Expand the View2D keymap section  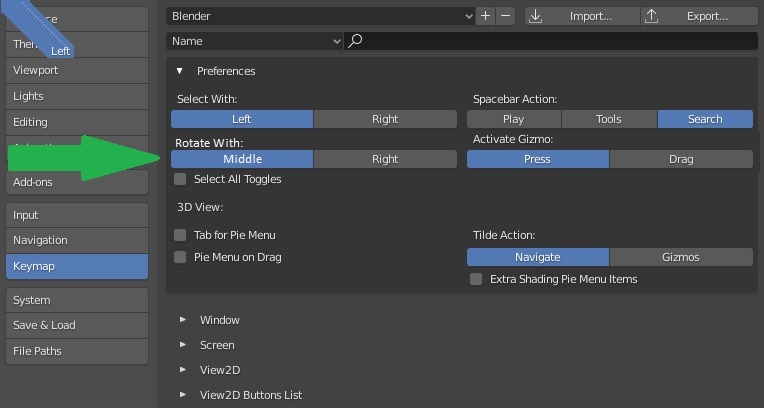coord(183,369)
